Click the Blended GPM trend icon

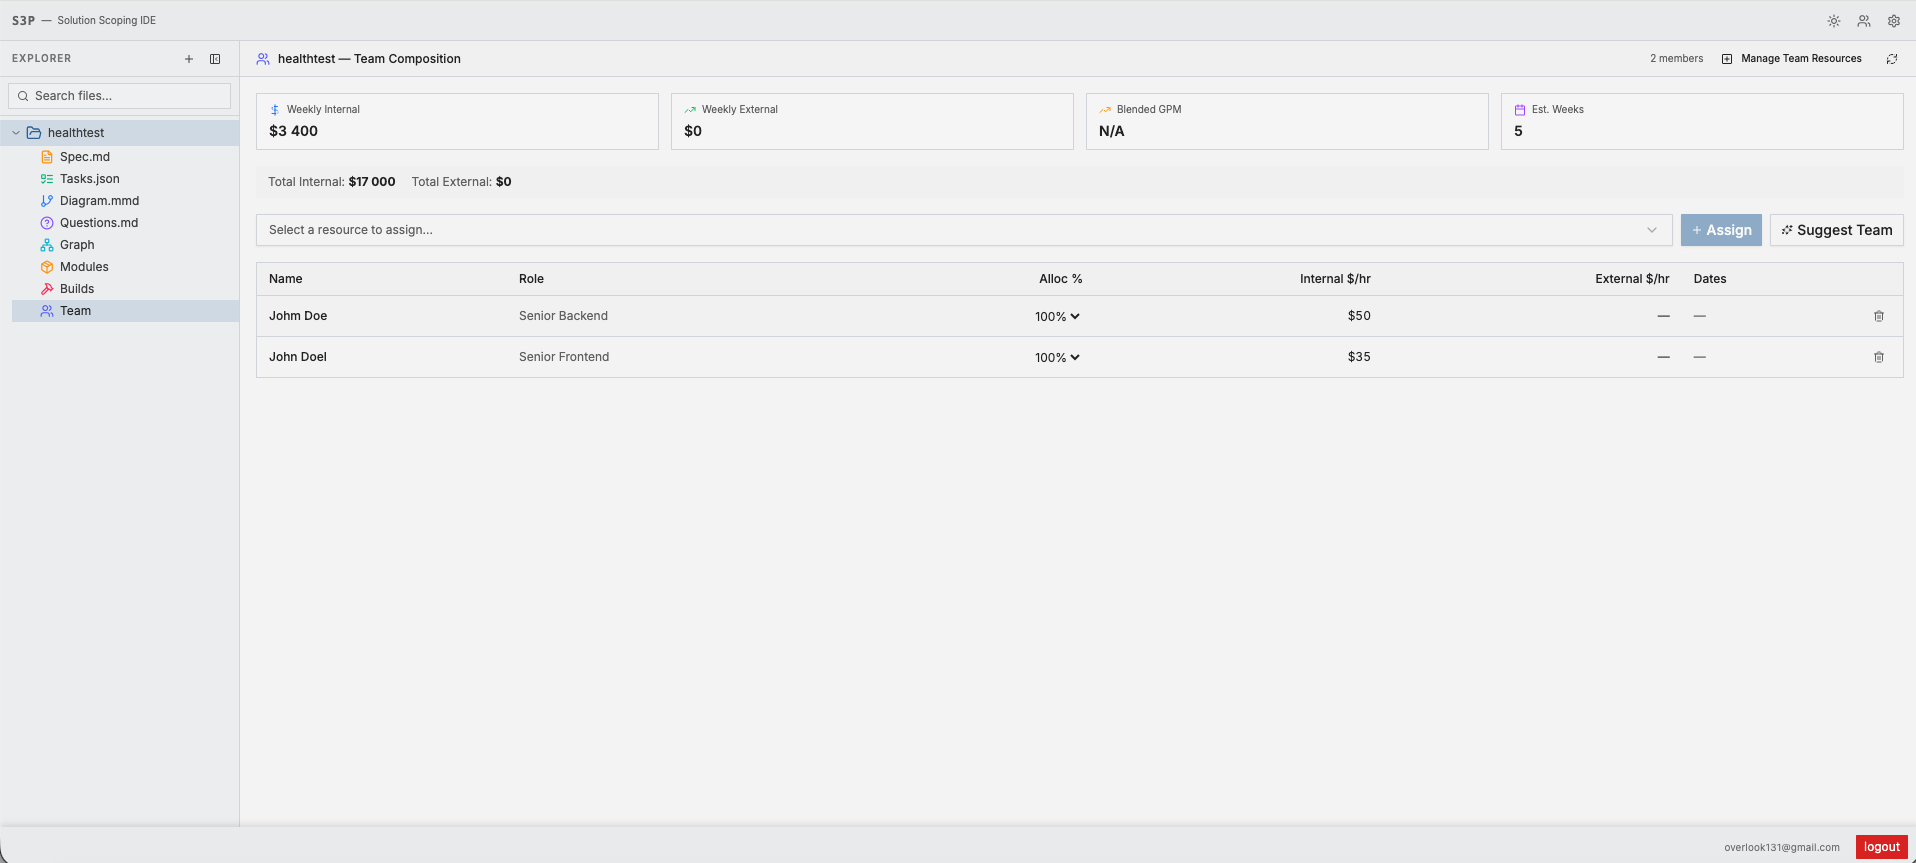coord(1105,110)
